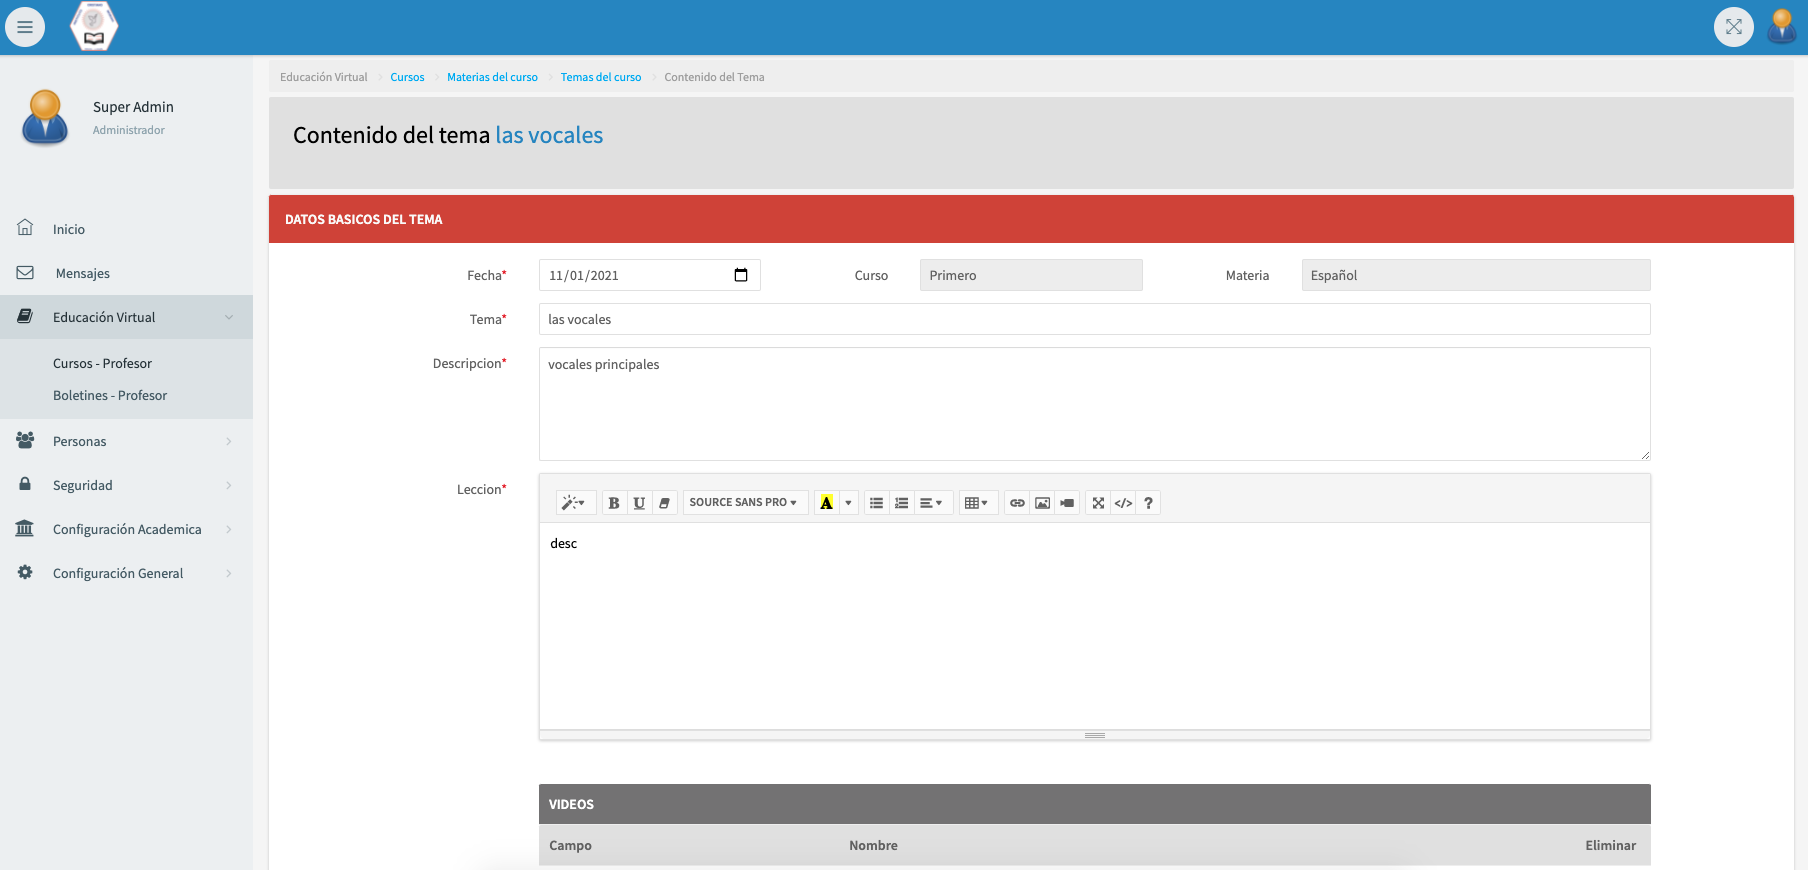Apply underline formatting in editor toolbar
This screenshot has height=870, width=1808.
pos(639,503)
